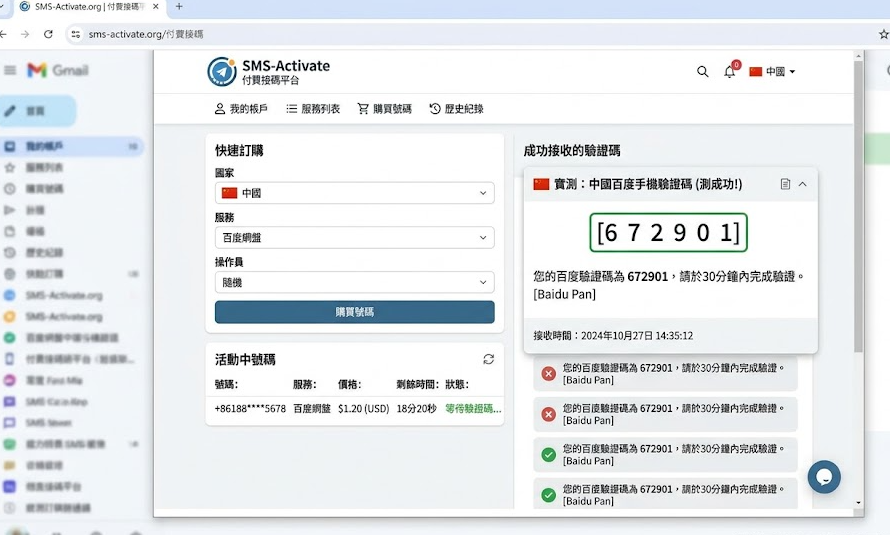Click the Gmail compose pencil button
Image resolution: width=890 pixels, height=535 pixels.
37,111
